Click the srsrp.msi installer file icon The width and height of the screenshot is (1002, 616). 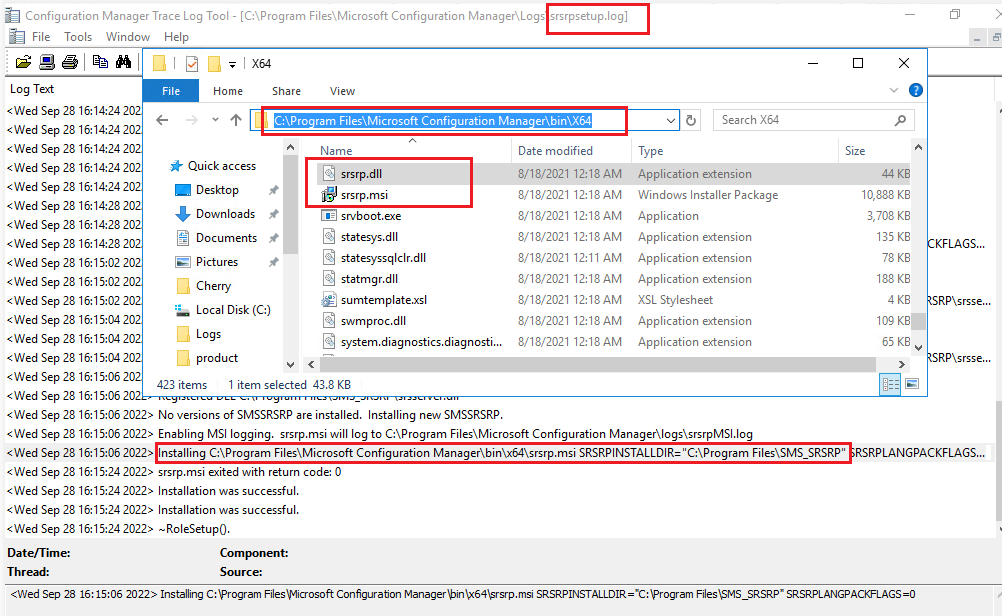[328, 194]
